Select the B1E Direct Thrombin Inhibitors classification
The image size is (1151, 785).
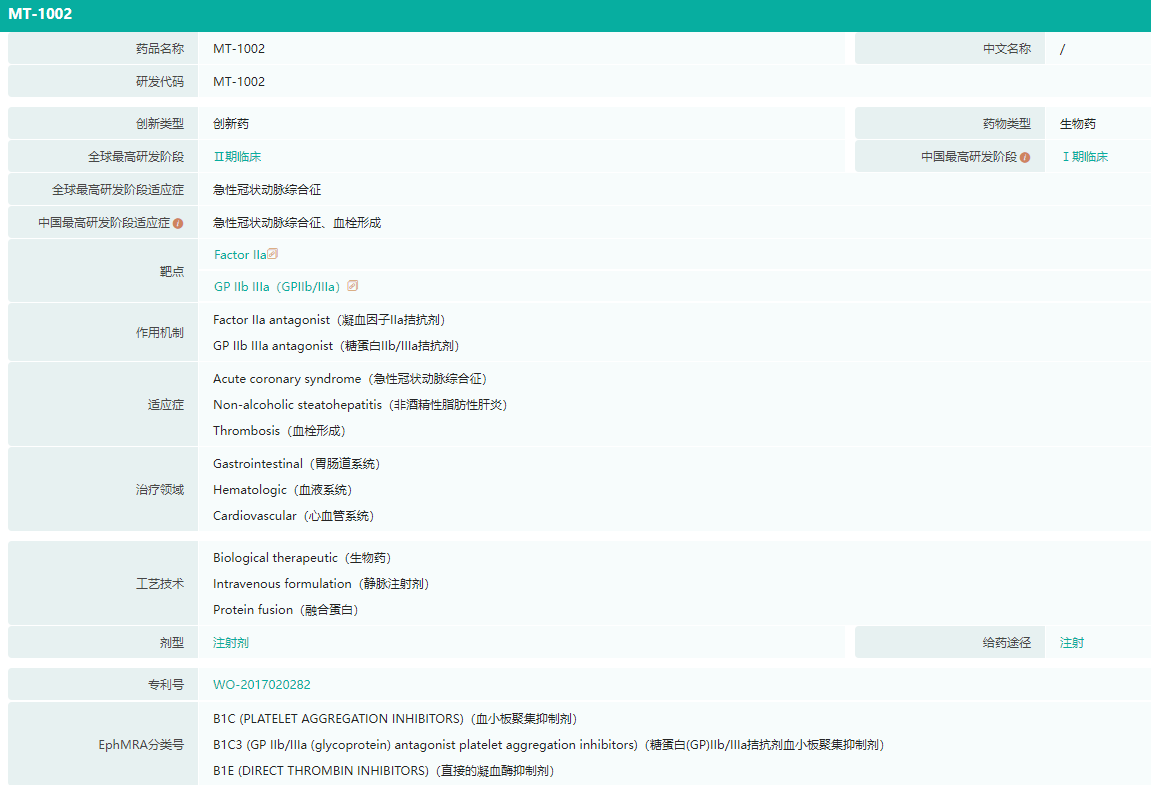pyautogui.click(x=383, y=771)
